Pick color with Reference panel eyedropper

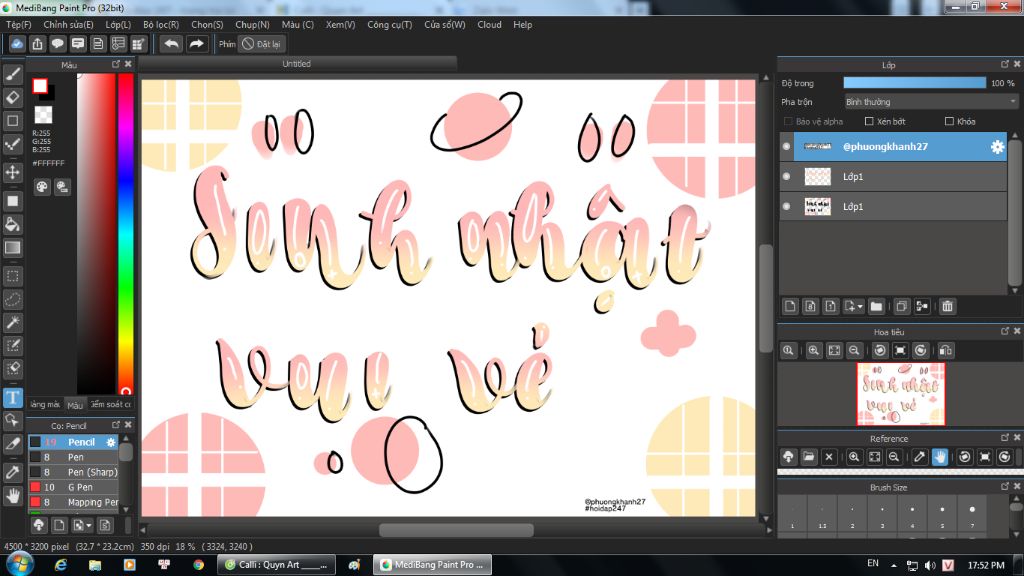920,457
